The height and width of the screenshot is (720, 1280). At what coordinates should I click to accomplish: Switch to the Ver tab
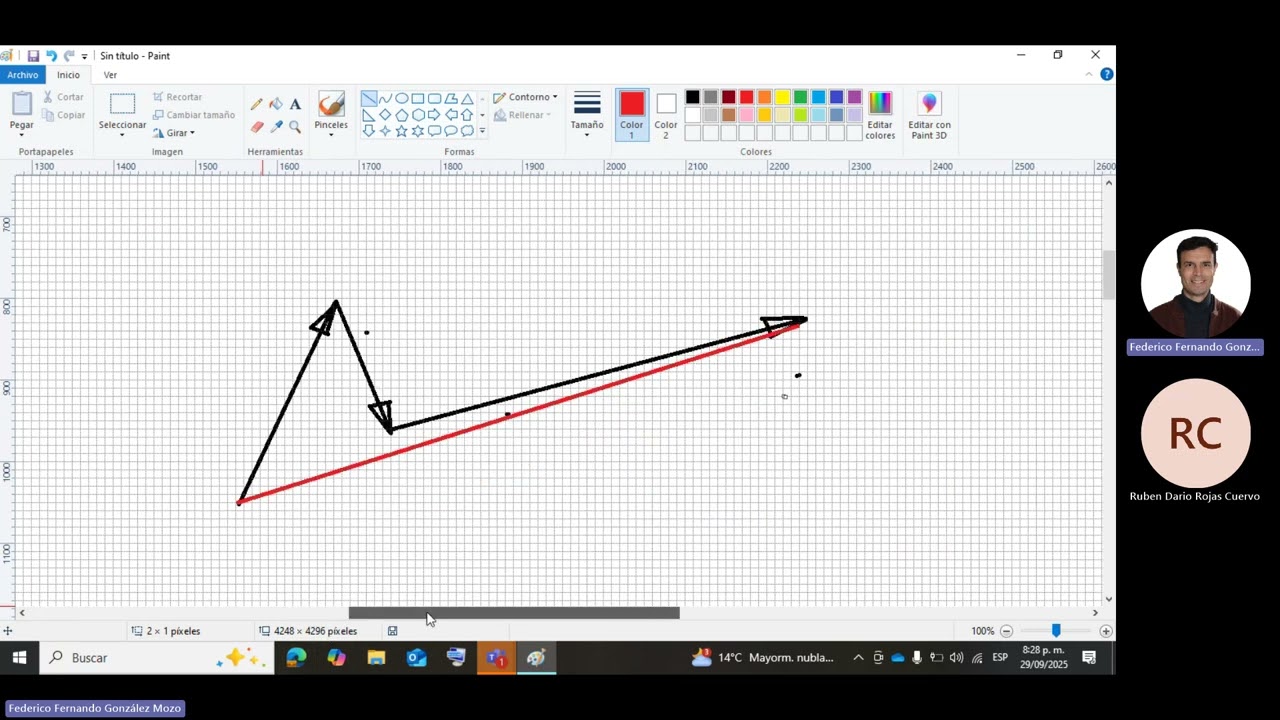pyautogui.click(x=110, y=75)
